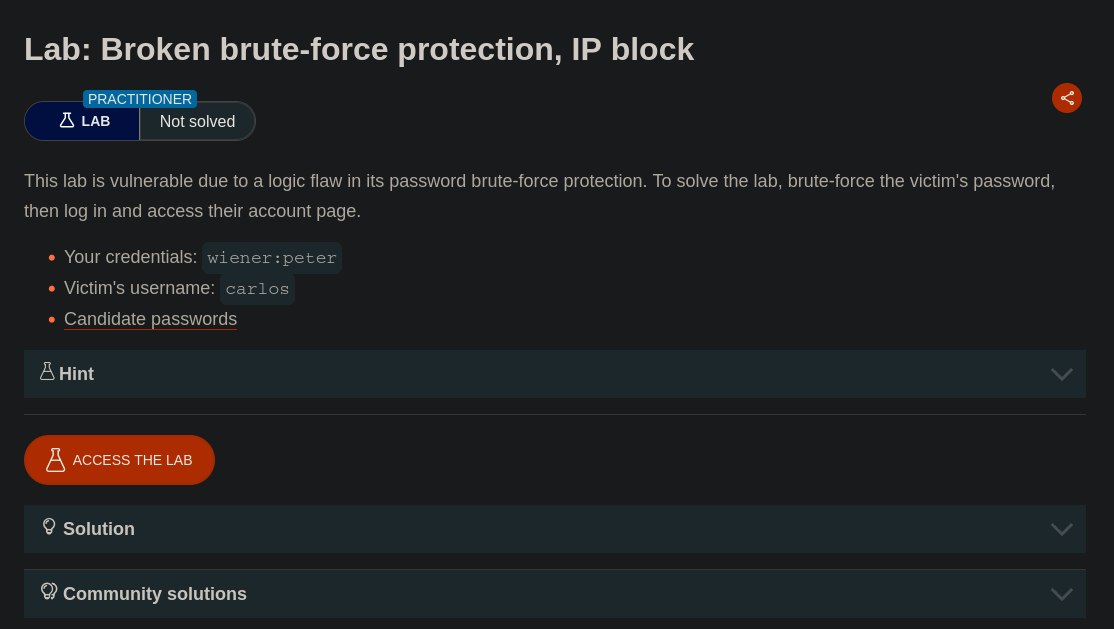Click the PRACTITIONER level badge
The image size is (1114, 629).
pyautogui.click(x=140, y=99)
